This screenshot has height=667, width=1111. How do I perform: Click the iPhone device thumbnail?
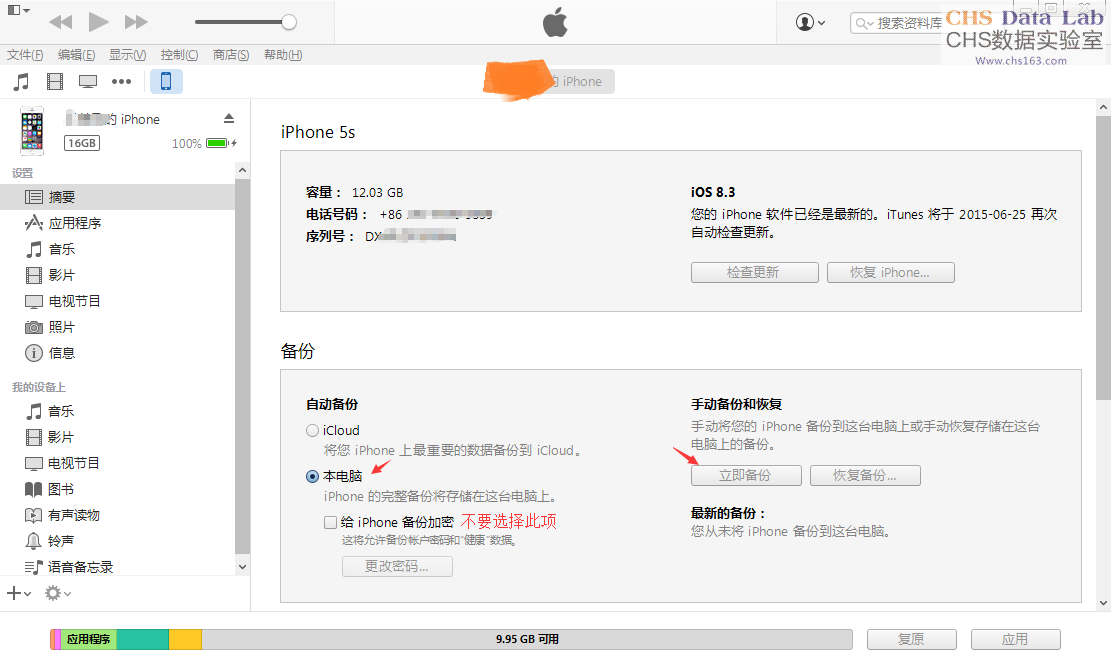32,131
